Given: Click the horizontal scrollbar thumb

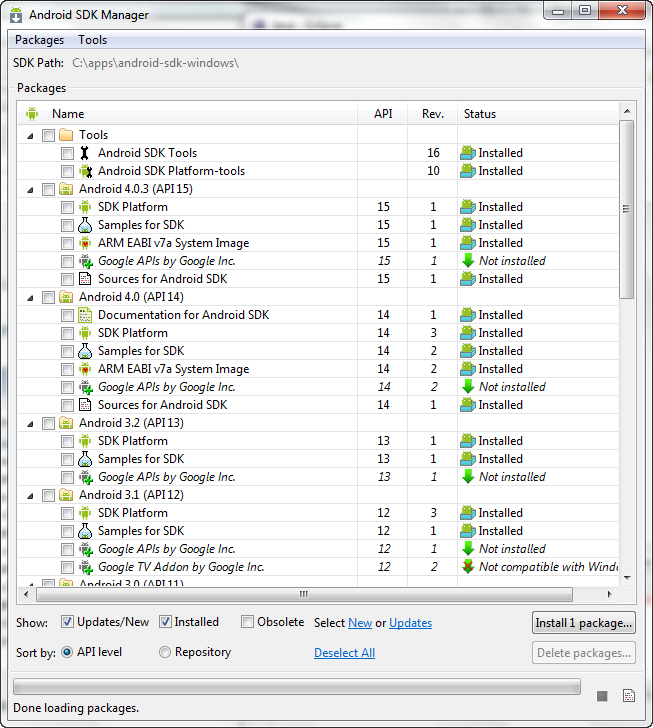Looking at the screenshot, I should coord(304,594).
